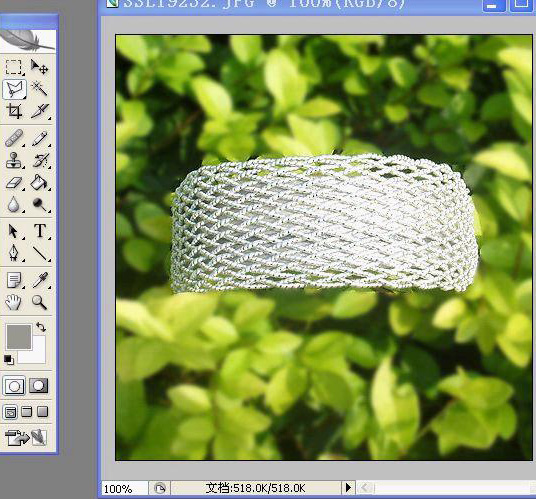Switch to Quick Mask mode
The image size is (536, 499).
point(39,386)
